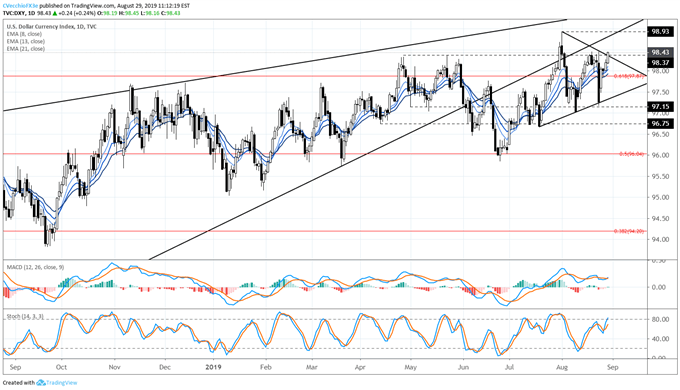
Task: Click the 0.5(96.04) Fibonacci label
Action: click(x=632, y=154)
